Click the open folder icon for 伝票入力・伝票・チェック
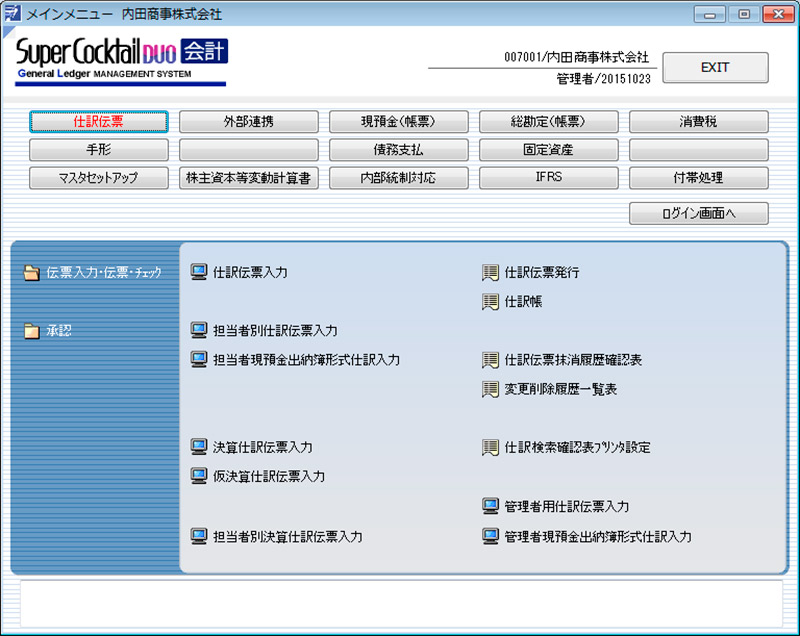 (x=32, y=273)
